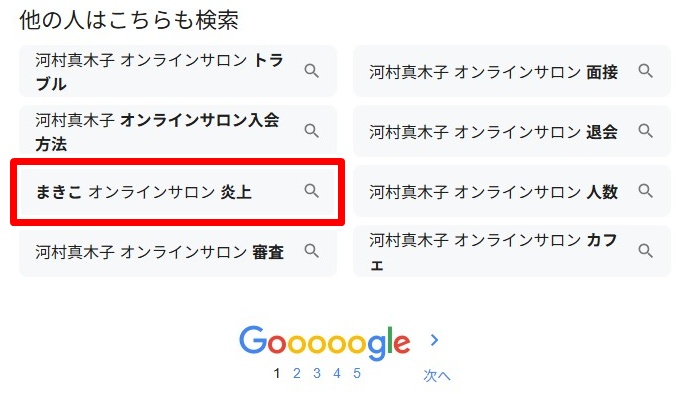The height and width of the screenshot is (400, 692).
Task: Click search icon beside 審査 suggestion
Action: 311,251
